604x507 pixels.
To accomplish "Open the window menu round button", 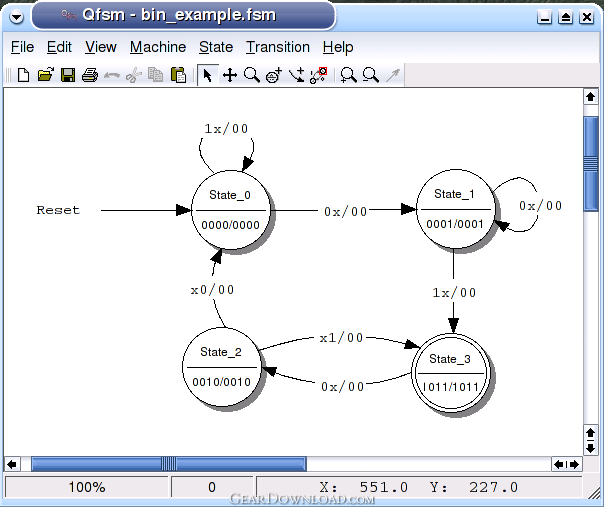I will point(17,17).
